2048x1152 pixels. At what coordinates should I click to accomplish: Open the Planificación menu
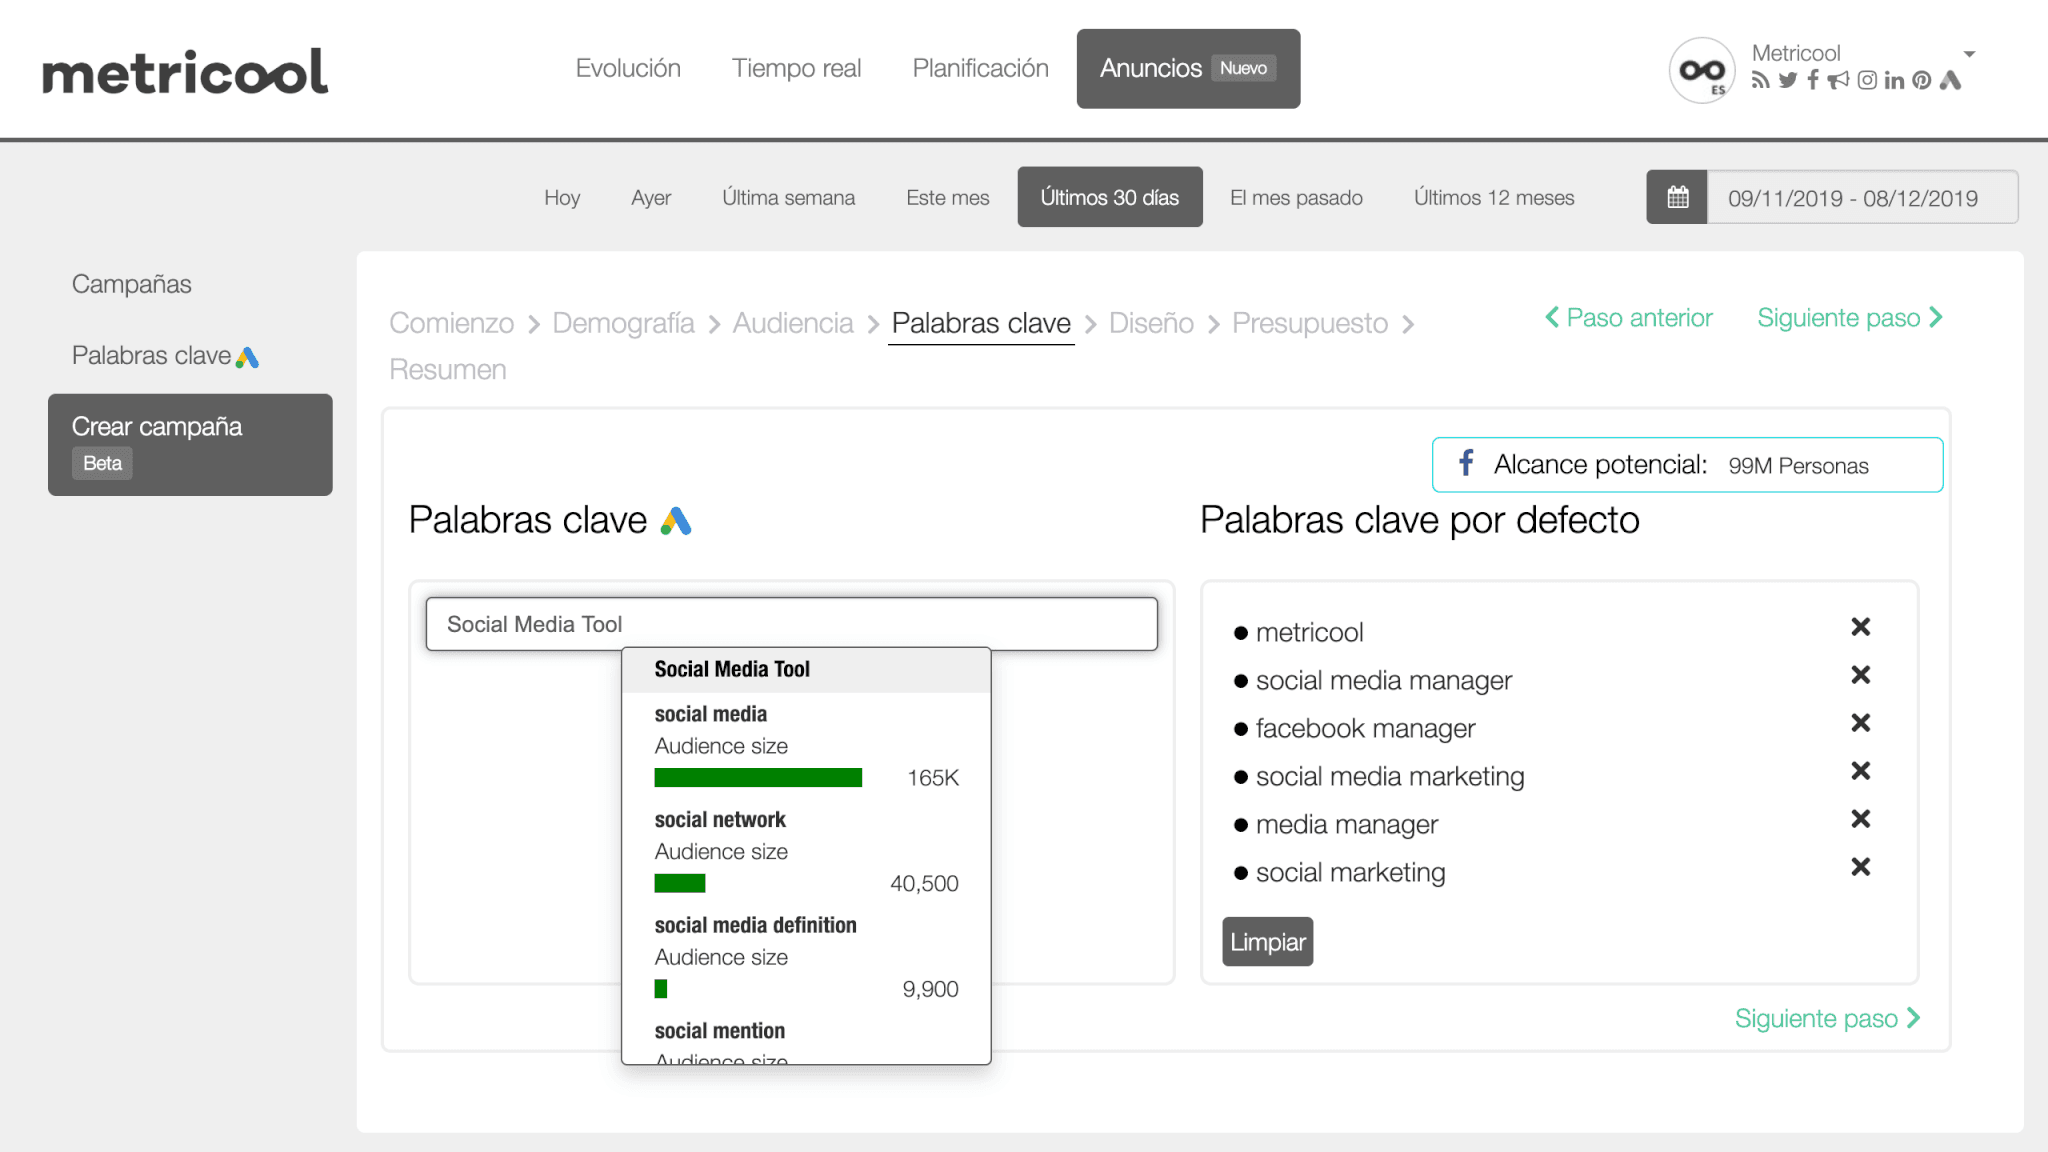(980, 68)
